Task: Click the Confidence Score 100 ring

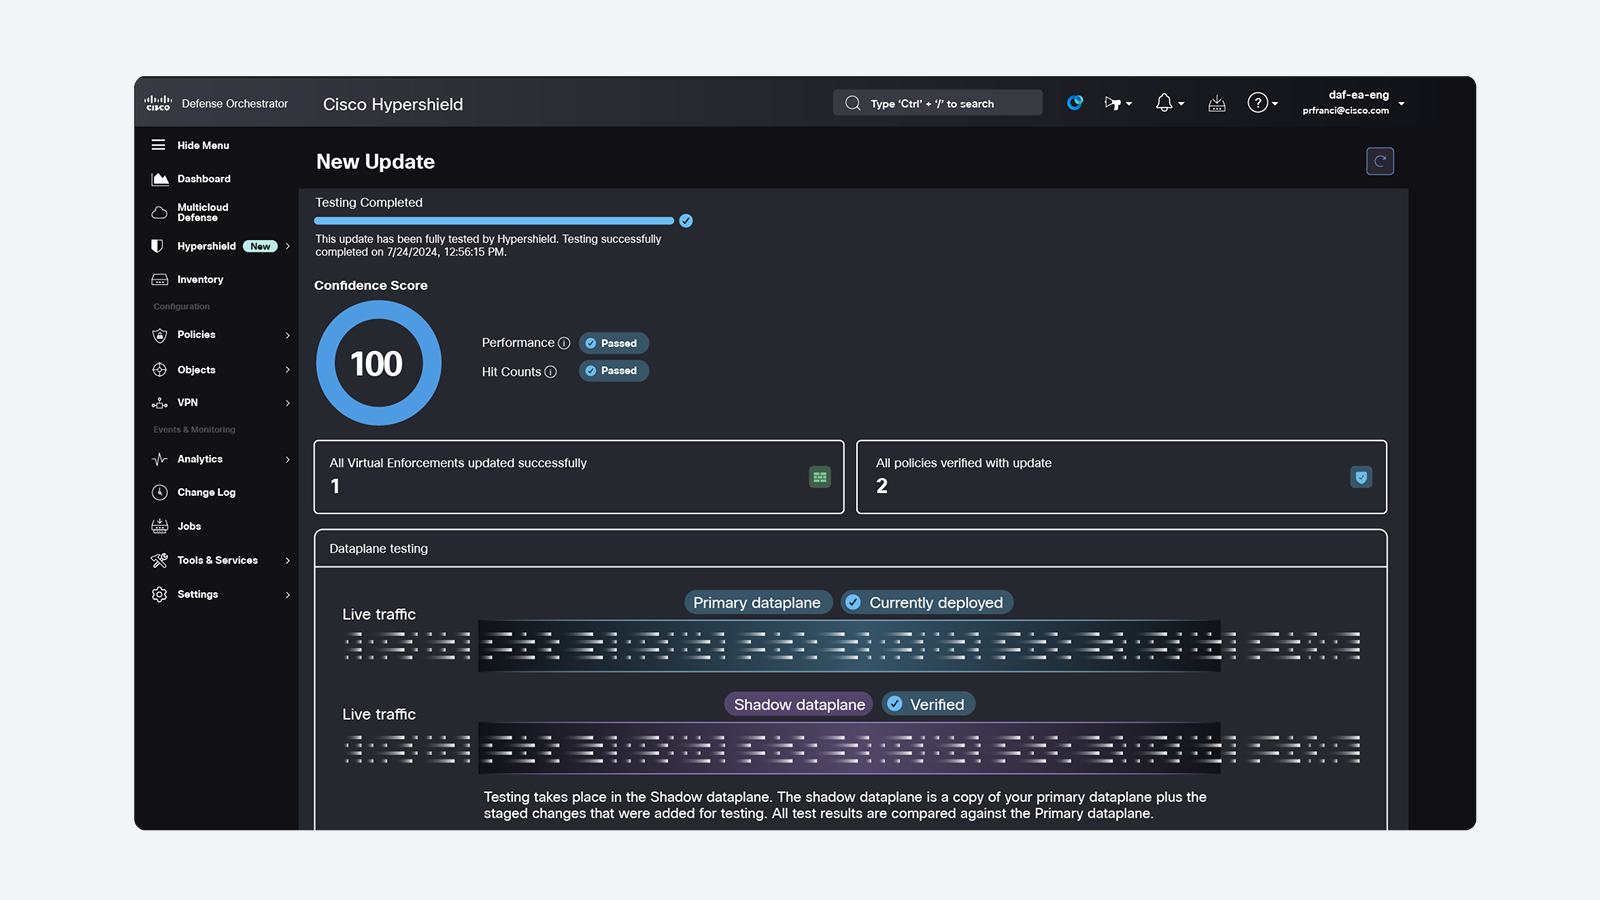Action: pos(378,363)
